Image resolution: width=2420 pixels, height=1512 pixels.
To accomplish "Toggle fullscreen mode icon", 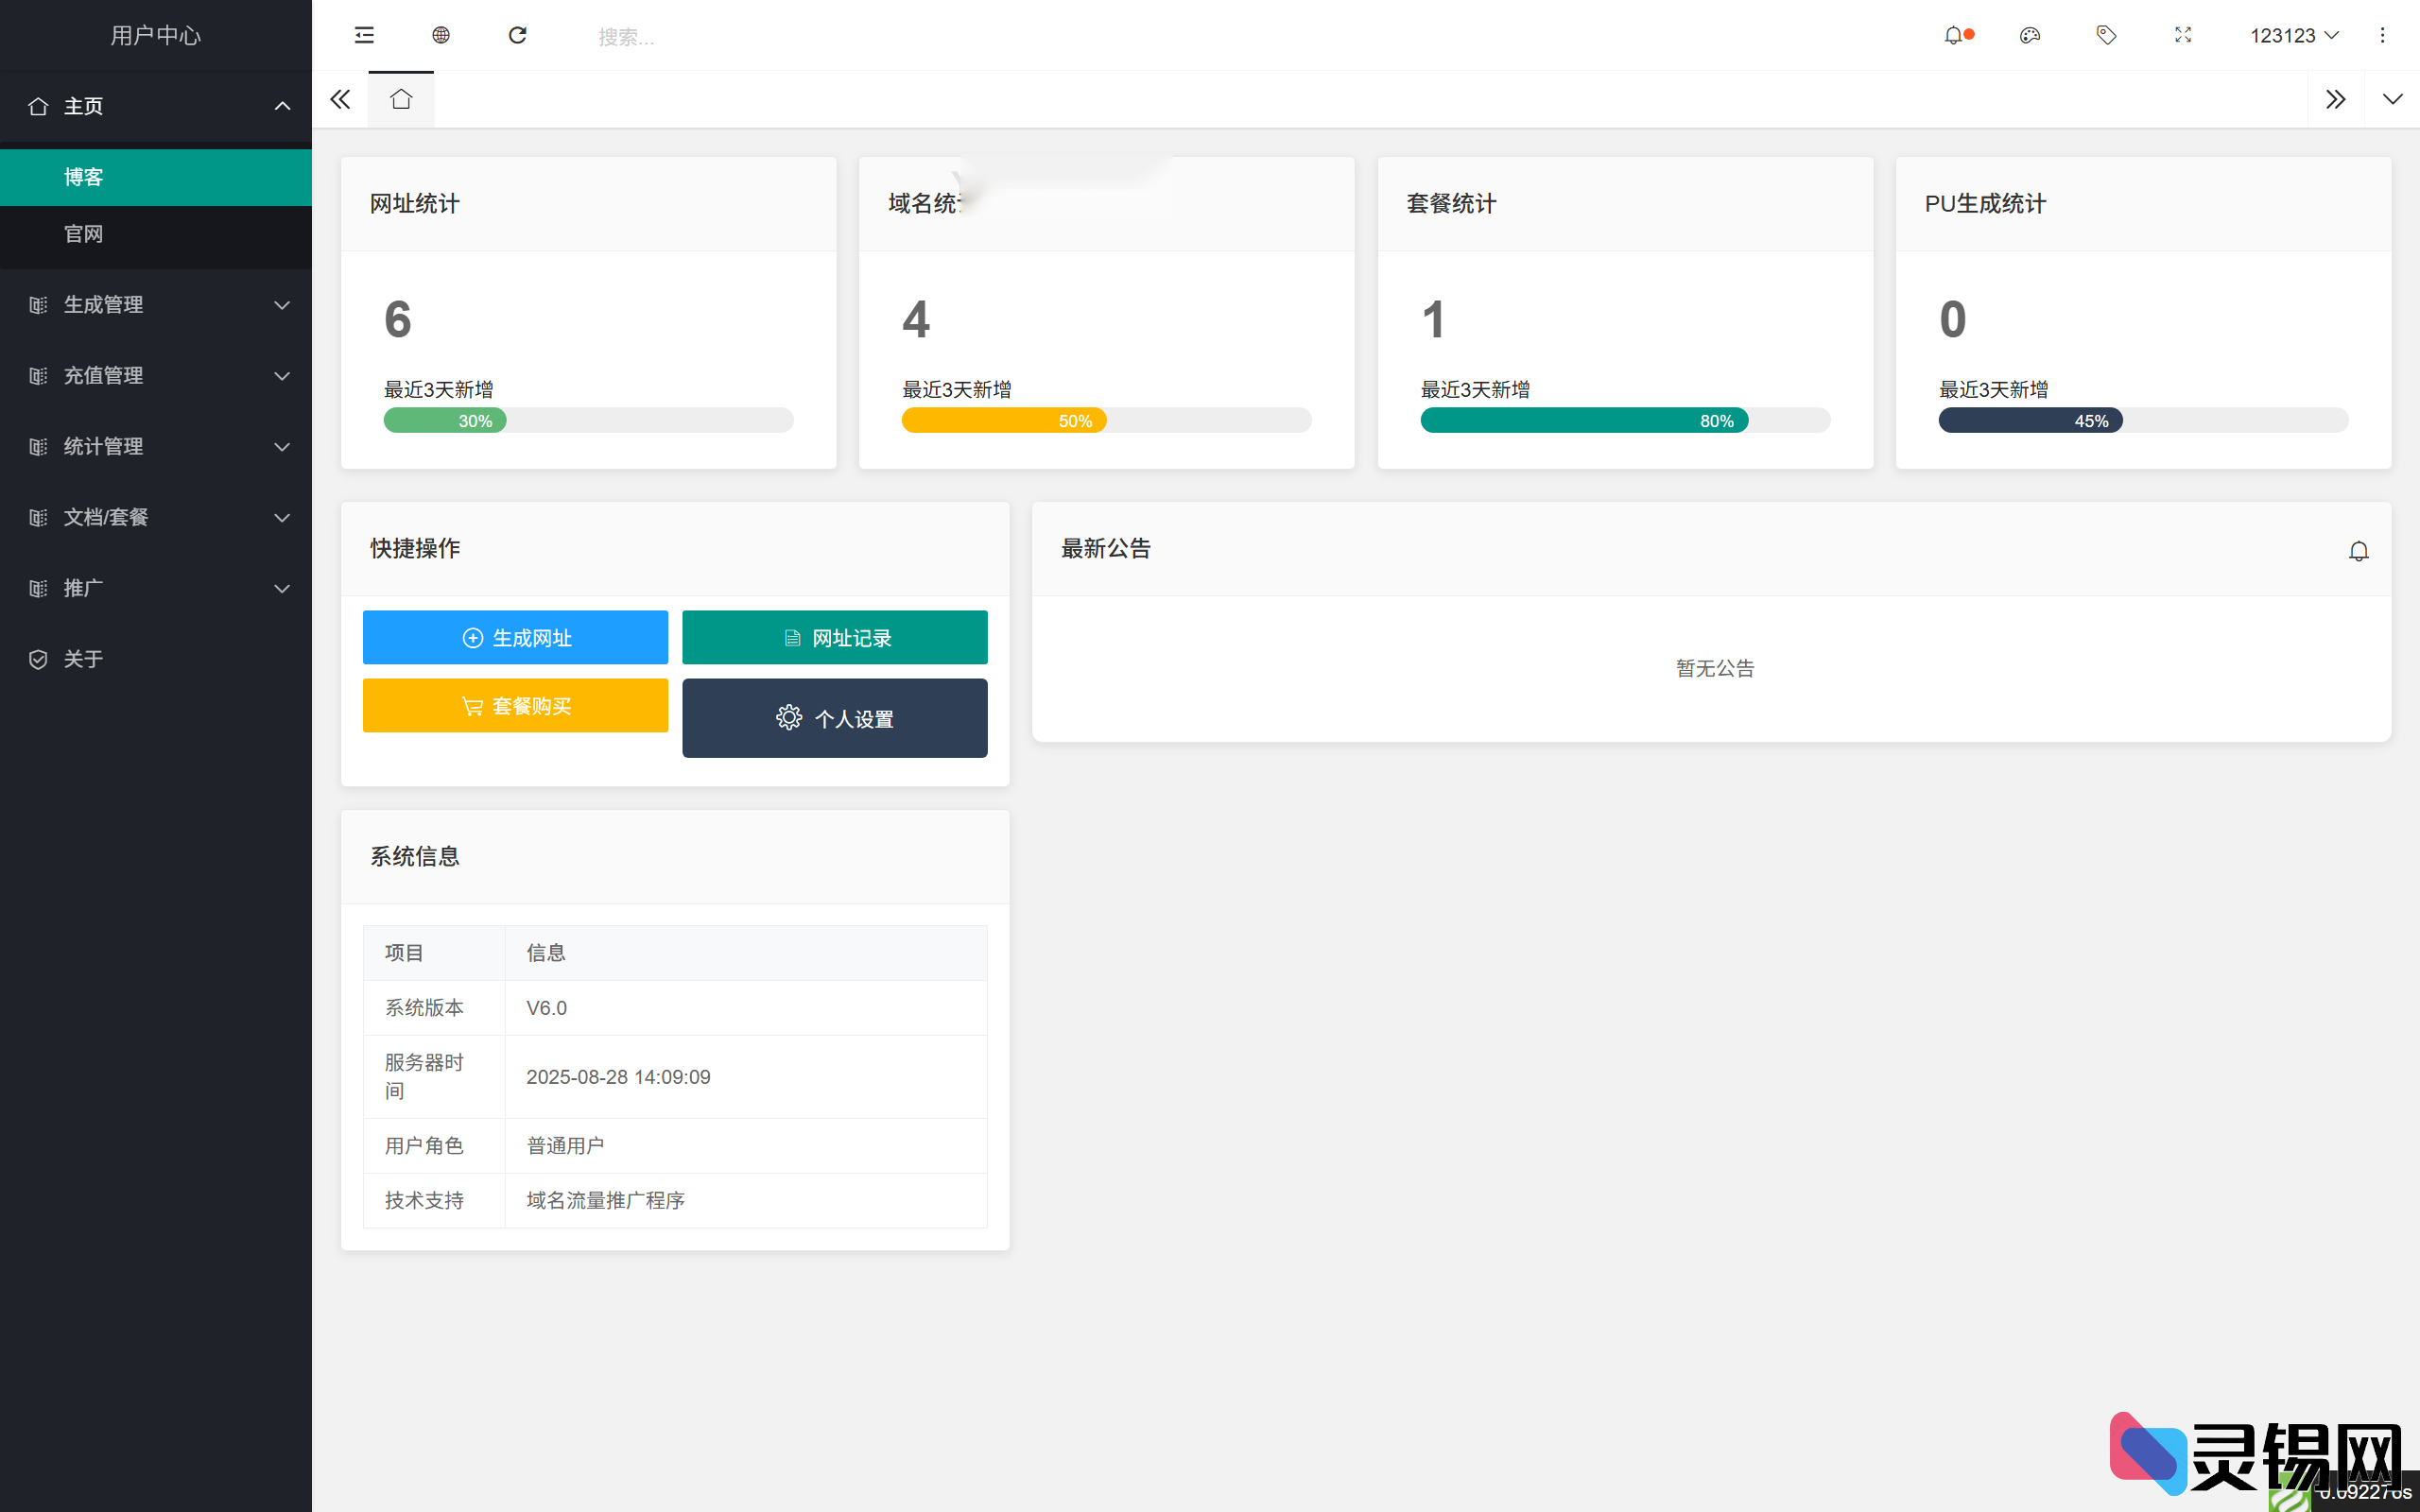I will pos(2183,35).
